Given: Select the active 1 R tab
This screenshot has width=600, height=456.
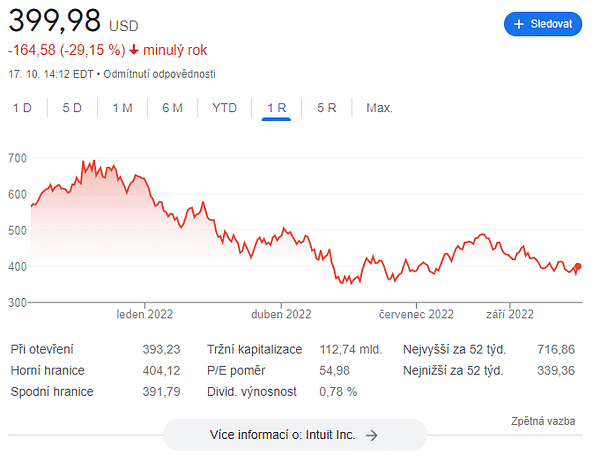Looking at the screenshot, I should coord(276,108).
